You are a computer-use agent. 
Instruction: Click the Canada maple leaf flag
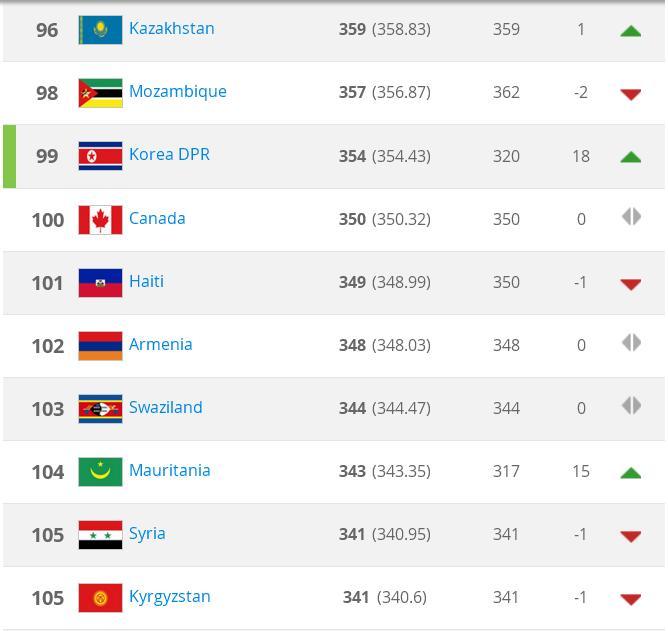point(101,220)
